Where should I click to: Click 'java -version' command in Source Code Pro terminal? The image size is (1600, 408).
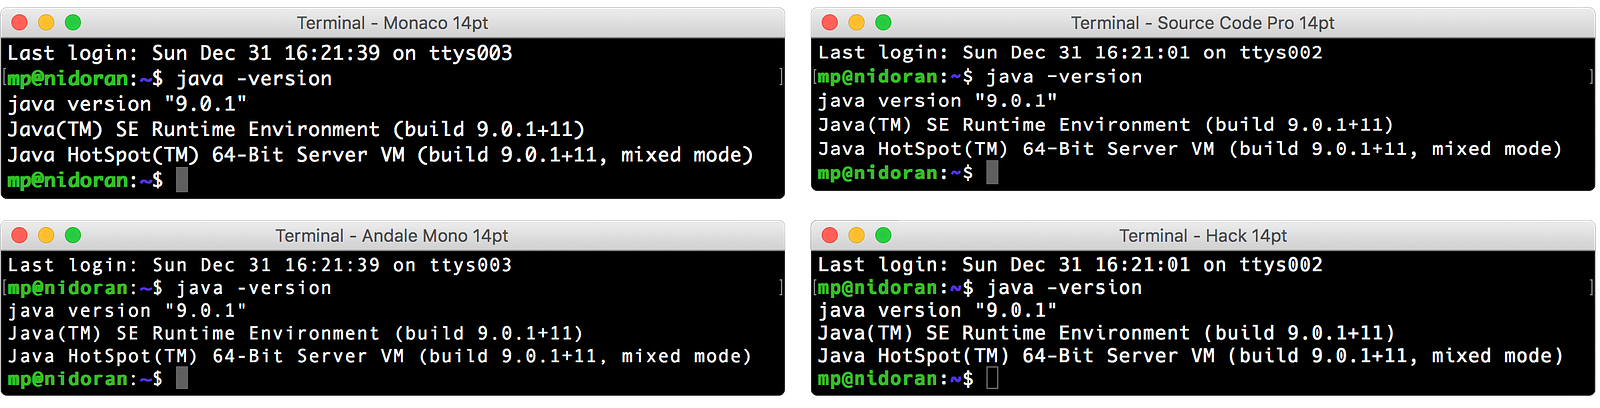(1064, 77)
